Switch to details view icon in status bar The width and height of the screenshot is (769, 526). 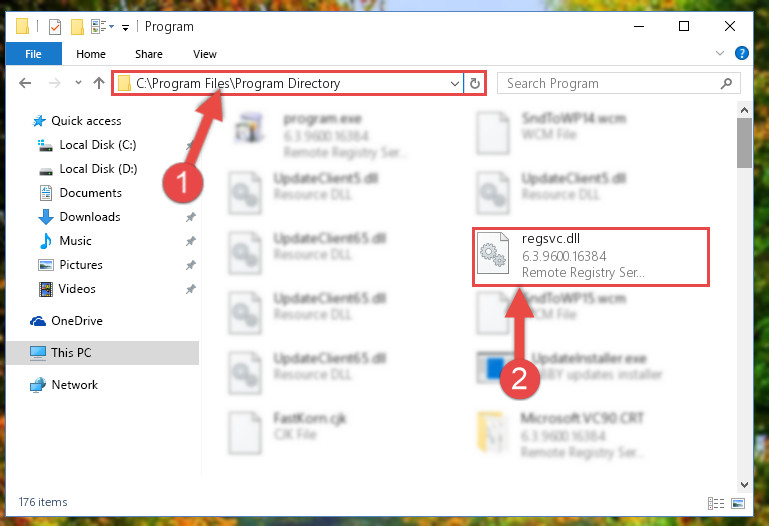point(716,503)
